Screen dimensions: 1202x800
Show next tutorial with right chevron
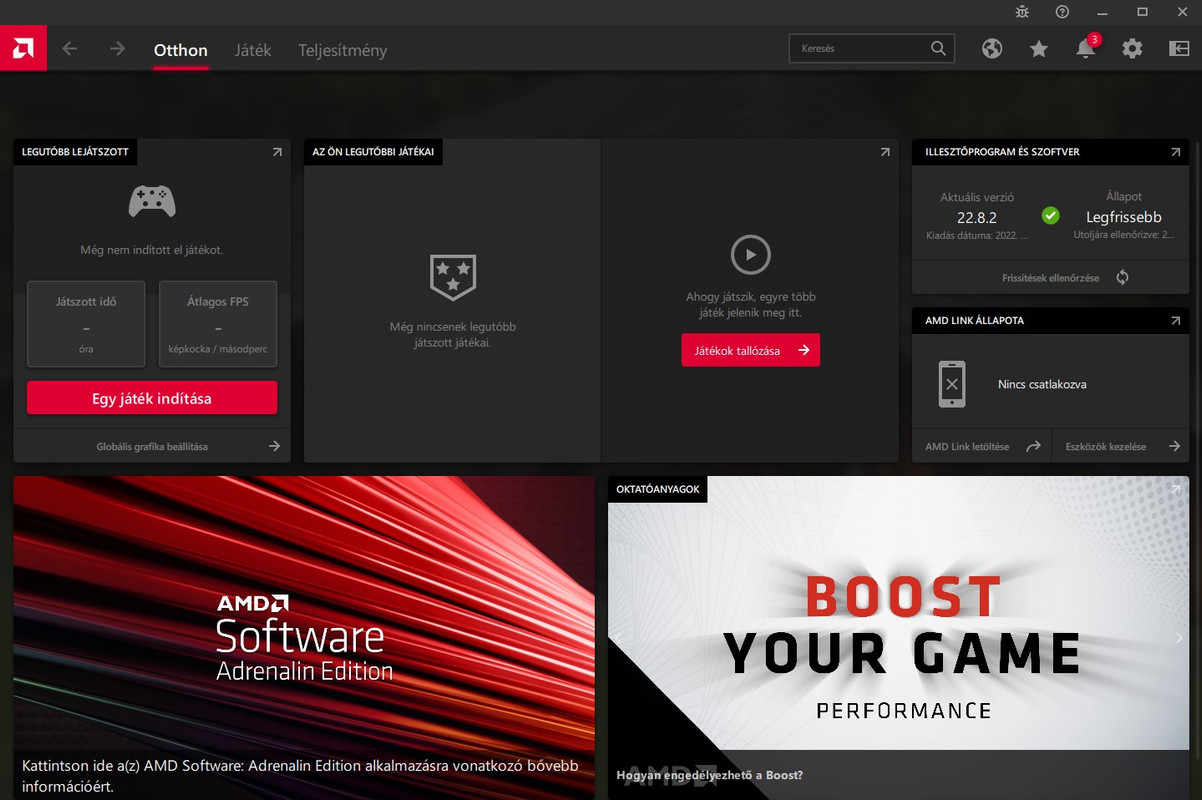(x=1179, y=637)
